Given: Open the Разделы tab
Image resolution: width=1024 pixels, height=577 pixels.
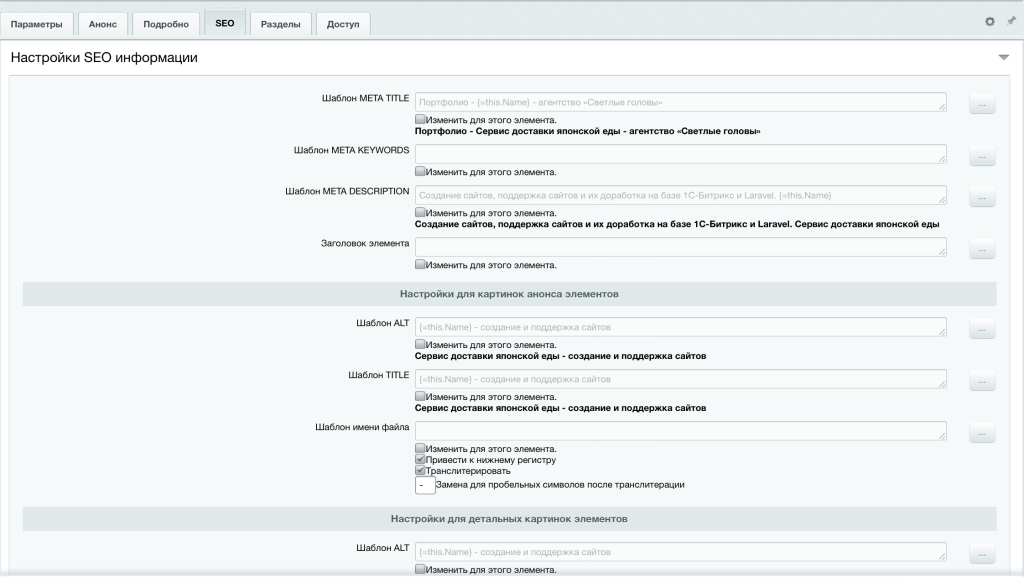Looking at the screenshot, I should tap(281, 24).
